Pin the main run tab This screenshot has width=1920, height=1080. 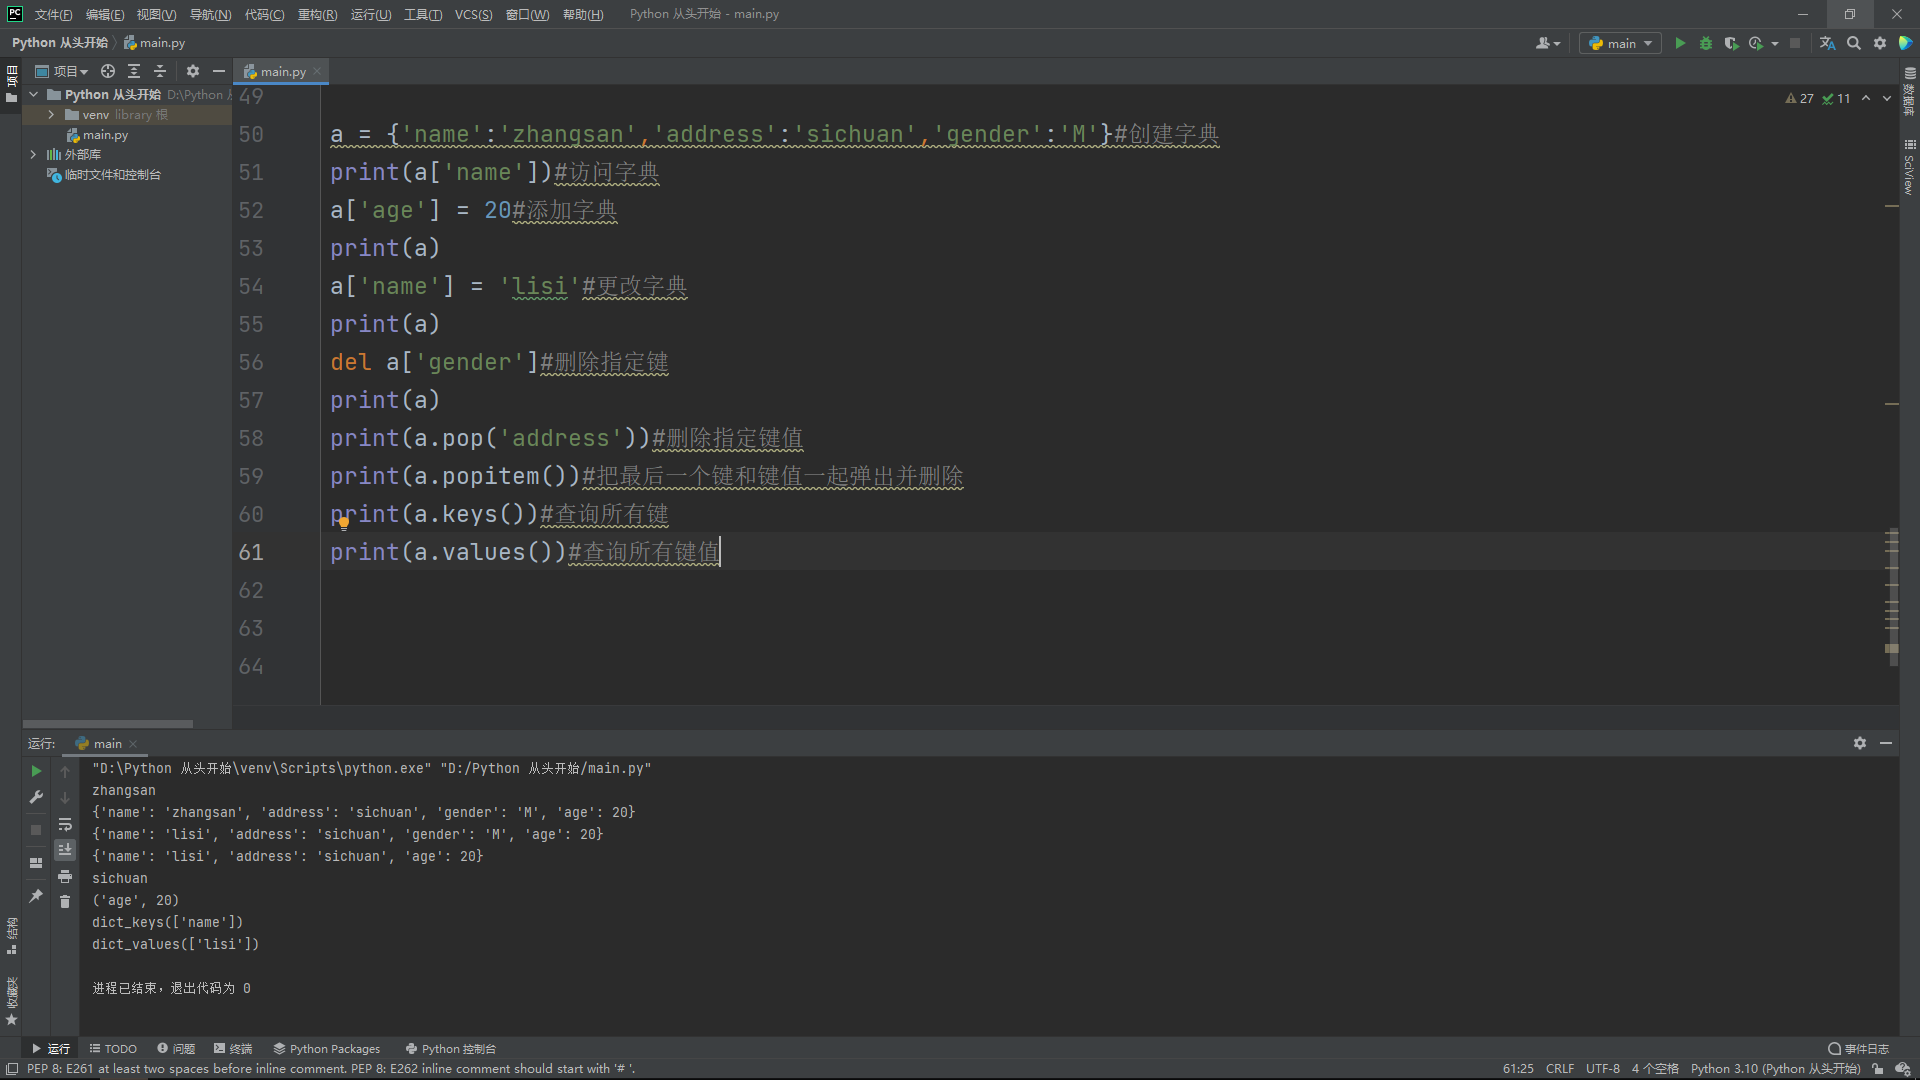[x=36, y=895]
